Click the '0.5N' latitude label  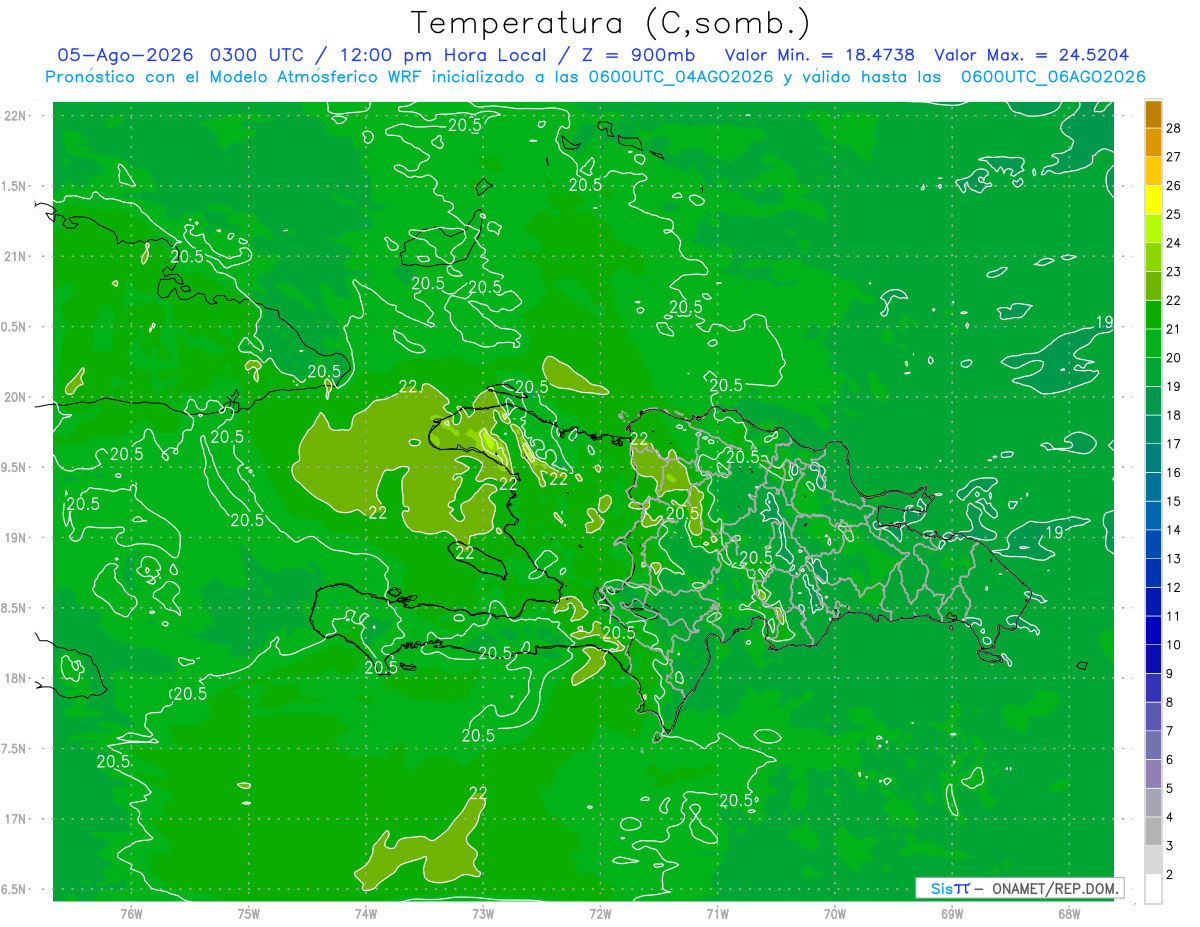[x=13, y=327]
